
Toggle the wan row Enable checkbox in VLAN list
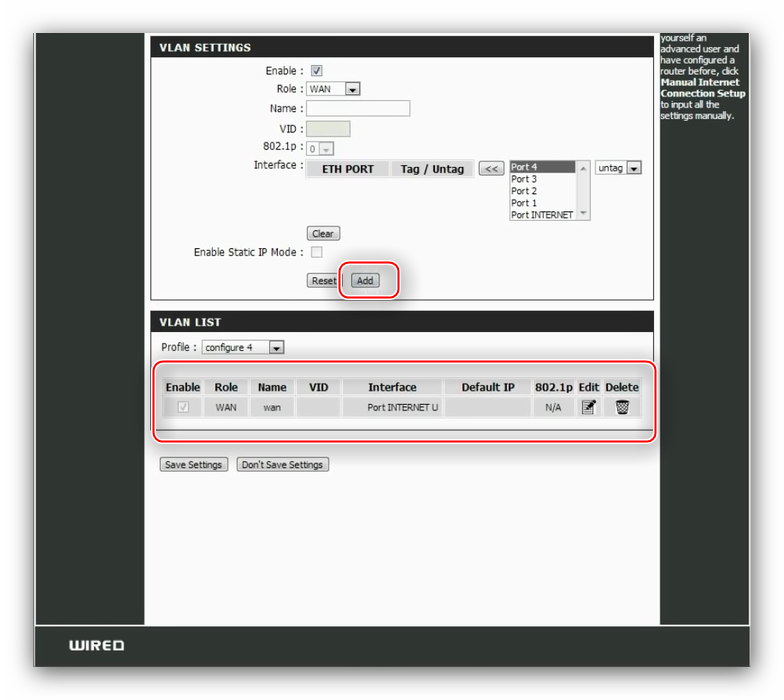183,407
